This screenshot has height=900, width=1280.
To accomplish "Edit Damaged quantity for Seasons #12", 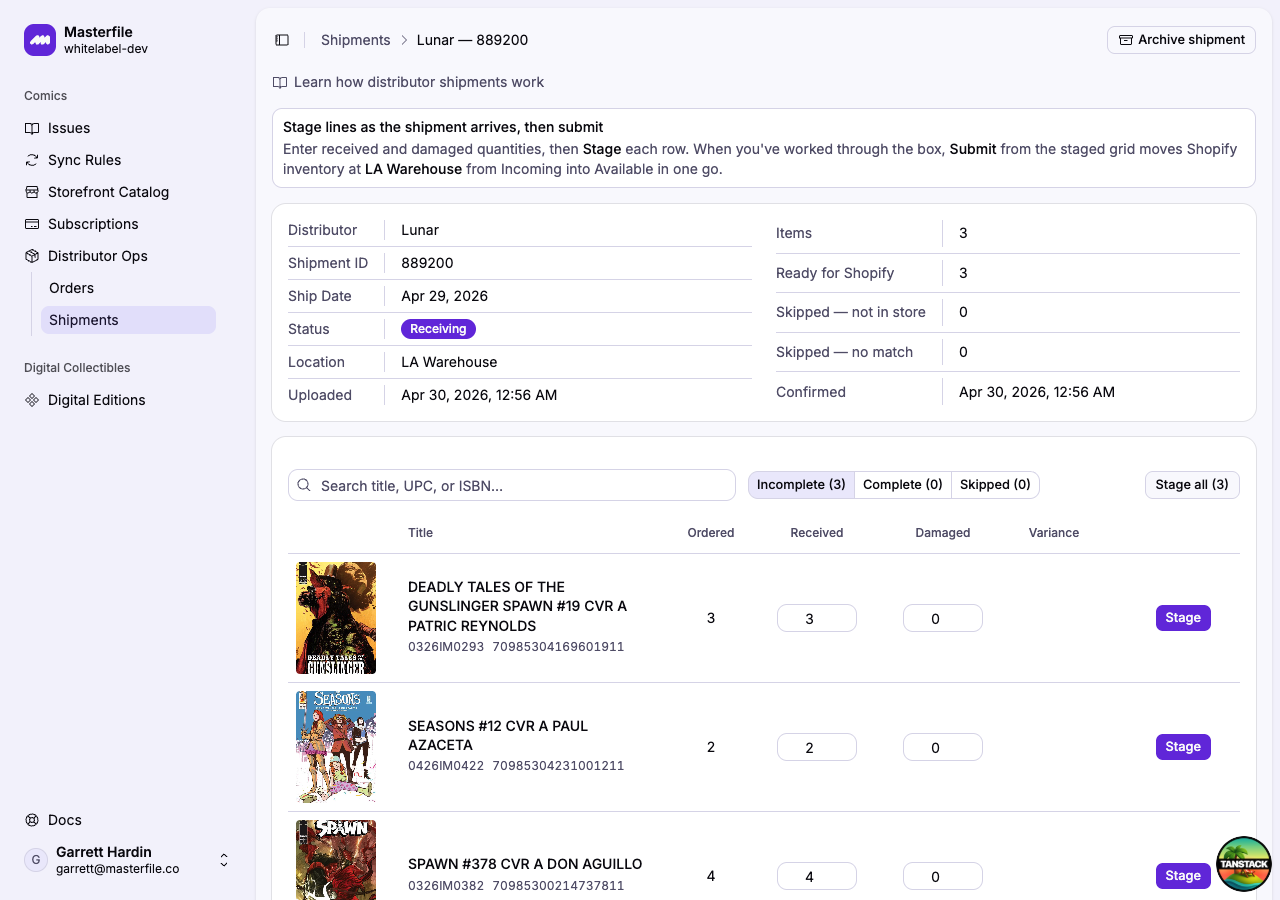I will point(943,747).
